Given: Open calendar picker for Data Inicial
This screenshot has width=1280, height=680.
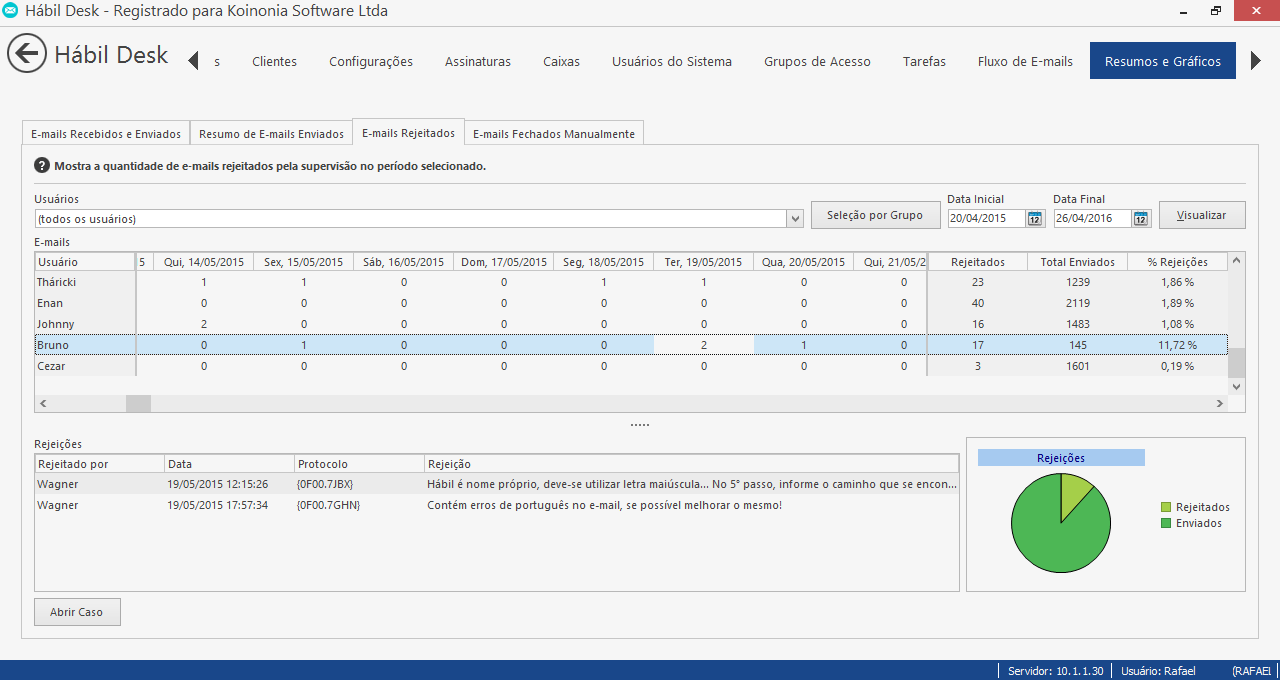Looking at the screenshot, I should (x=1035, y=218).
